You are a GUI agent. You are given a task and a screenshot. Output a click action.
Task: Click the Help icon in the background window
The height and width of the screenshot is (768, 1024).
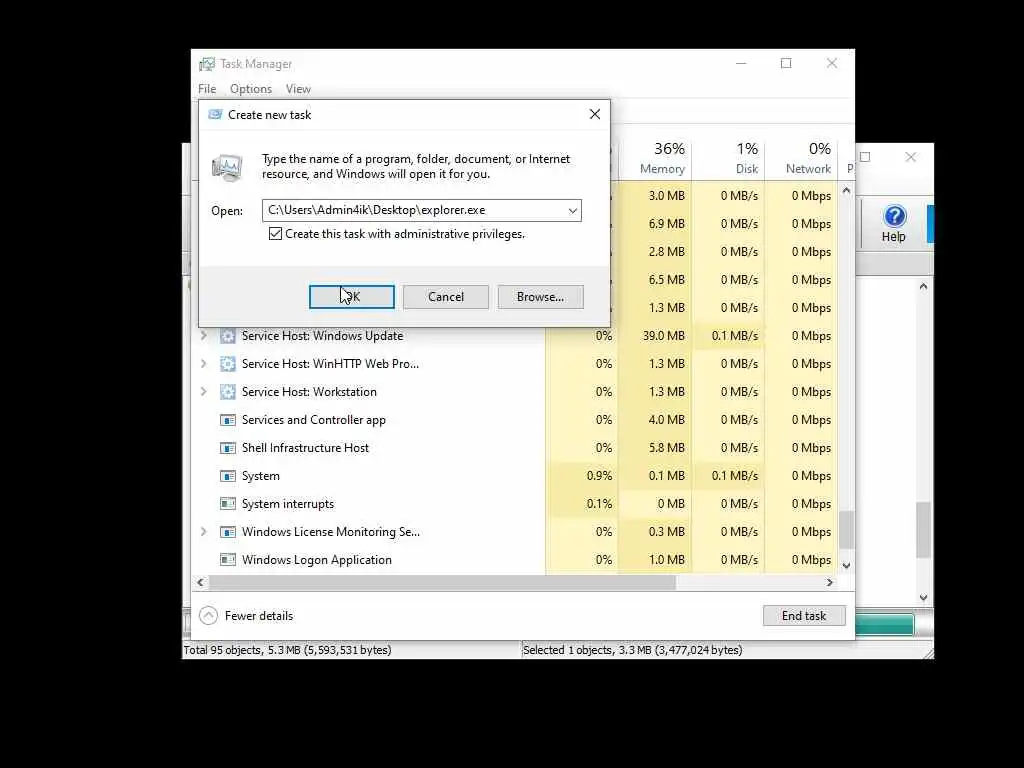[x=894, y=216]
